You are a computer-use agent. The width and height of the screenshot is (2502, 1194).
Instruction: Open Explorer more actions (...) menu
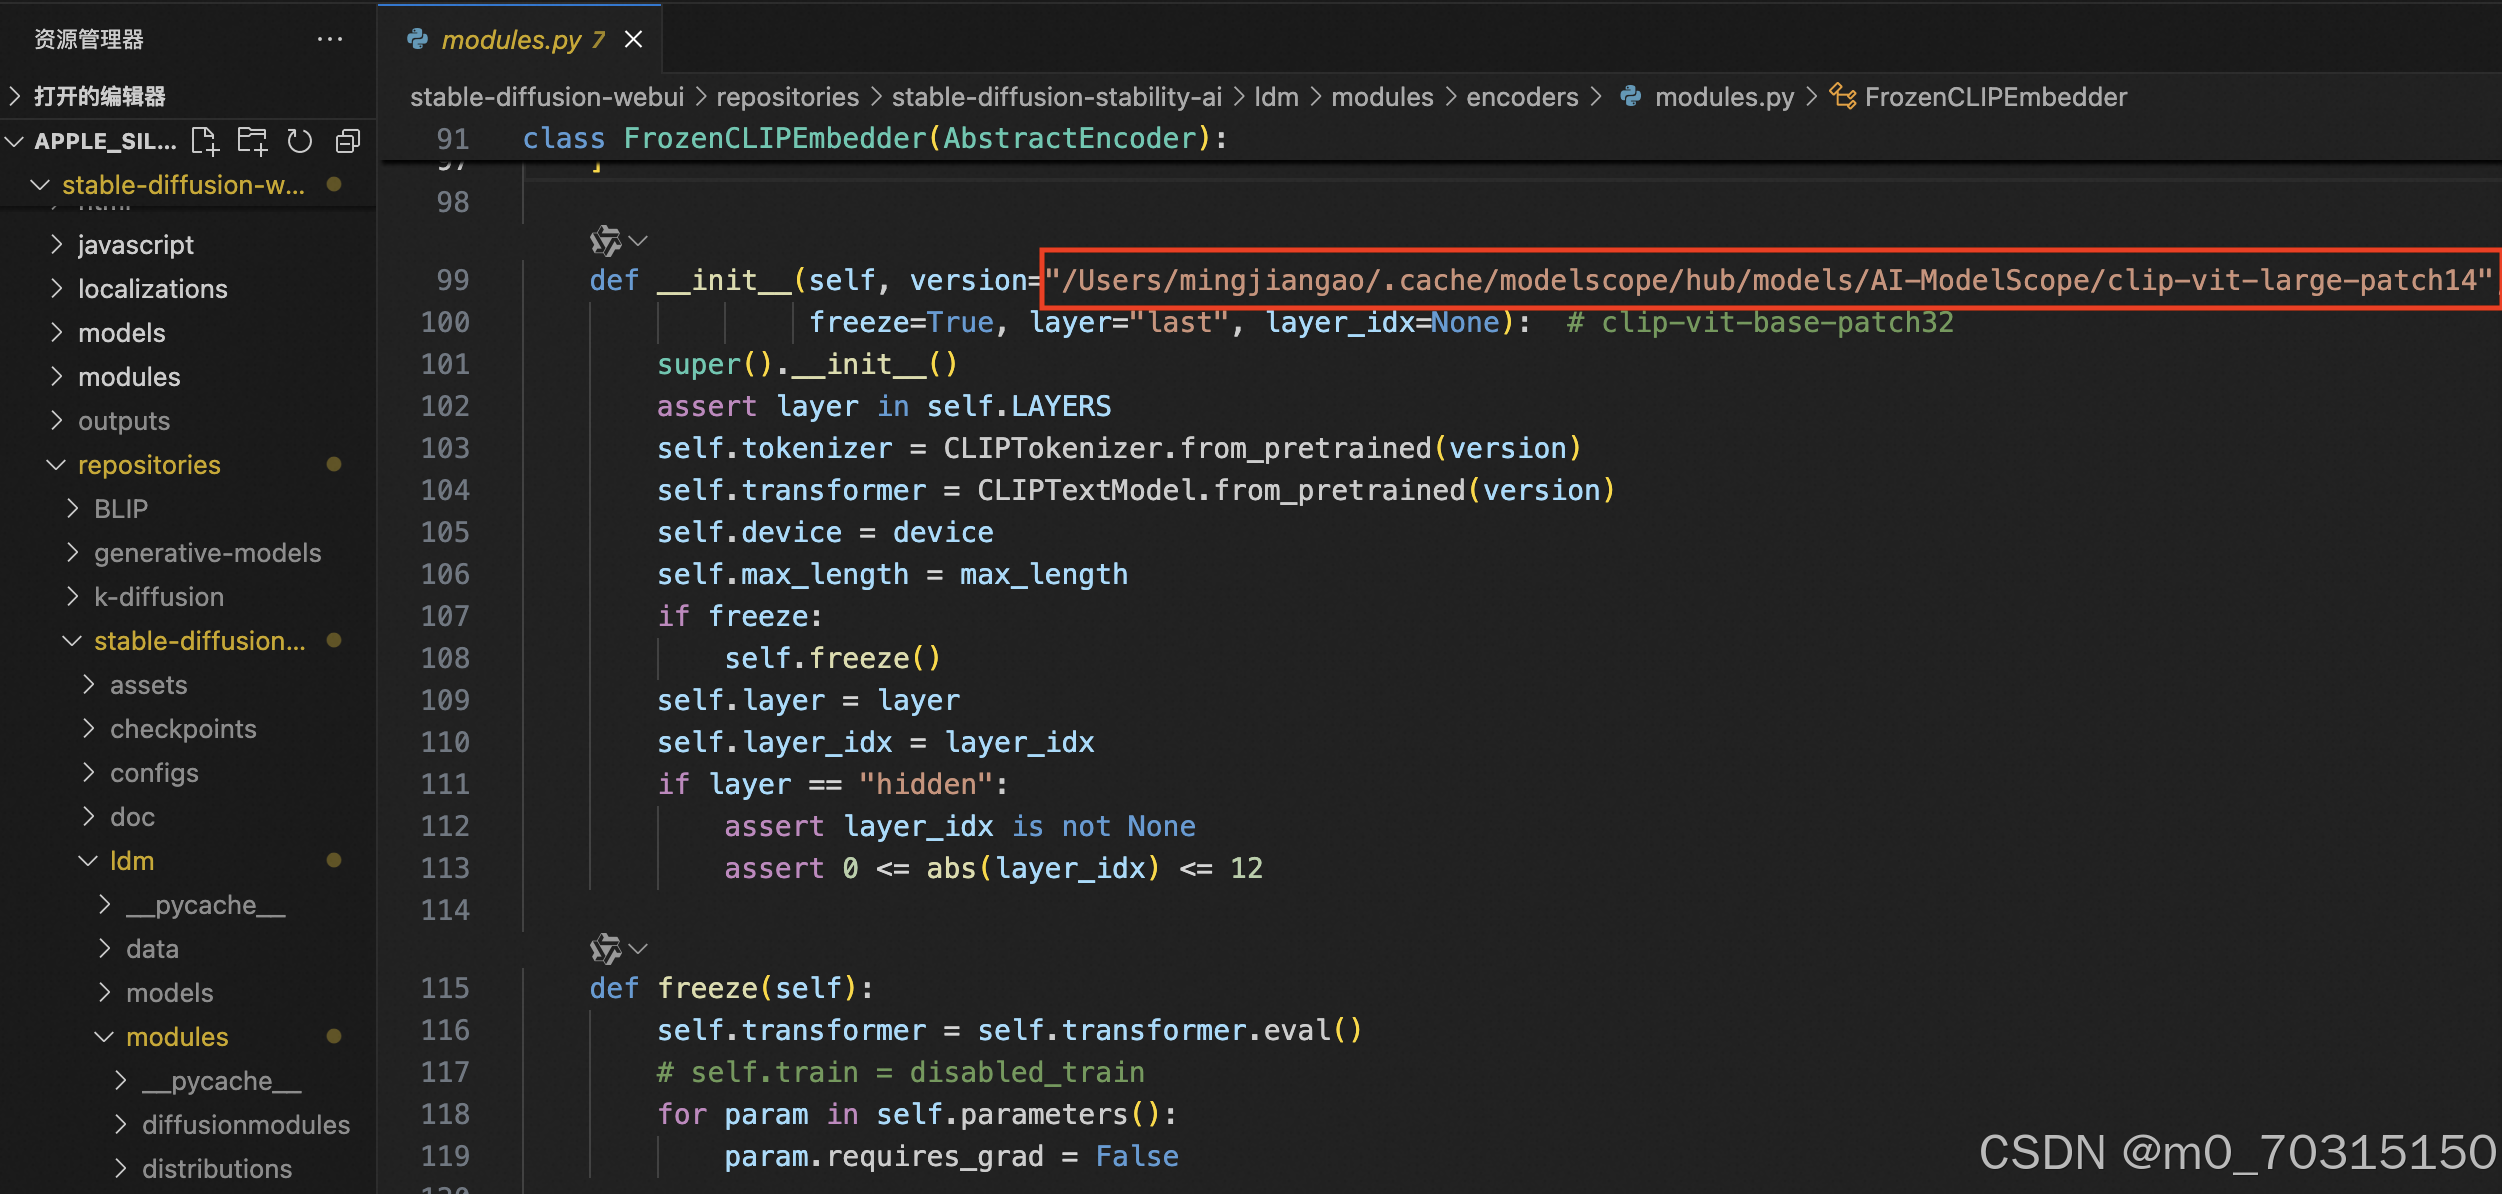(330, 38)
